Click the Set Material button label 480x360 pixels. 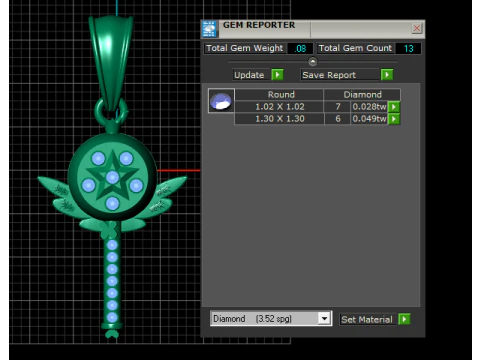367,320
